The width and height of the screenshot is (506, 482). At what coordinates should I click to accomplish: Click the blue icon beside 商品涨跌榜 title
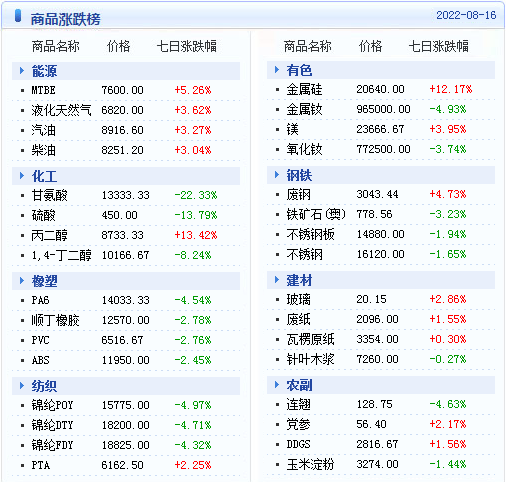click(x=18, y=16)
